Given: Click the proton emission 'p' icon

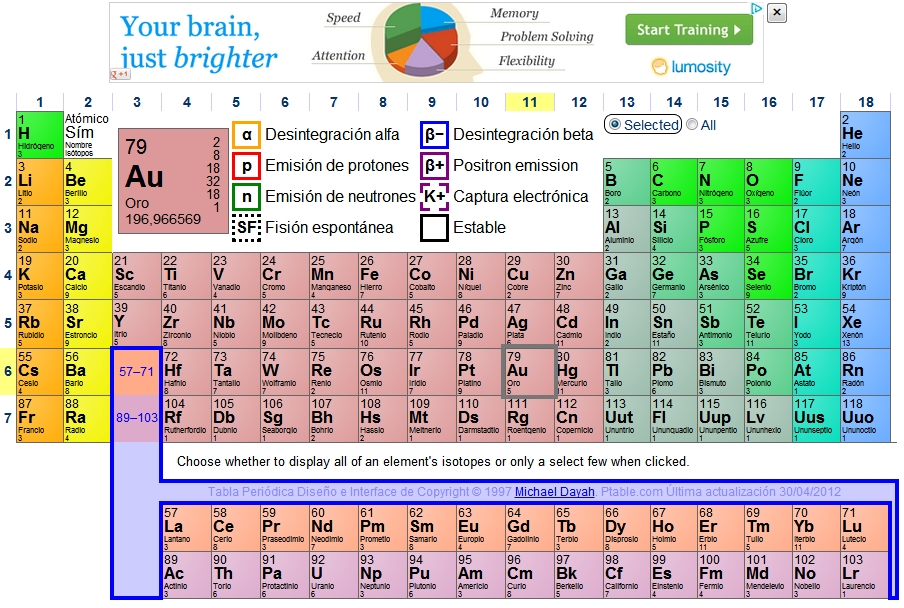Looking at the screenshot, I should pos(246,166).
